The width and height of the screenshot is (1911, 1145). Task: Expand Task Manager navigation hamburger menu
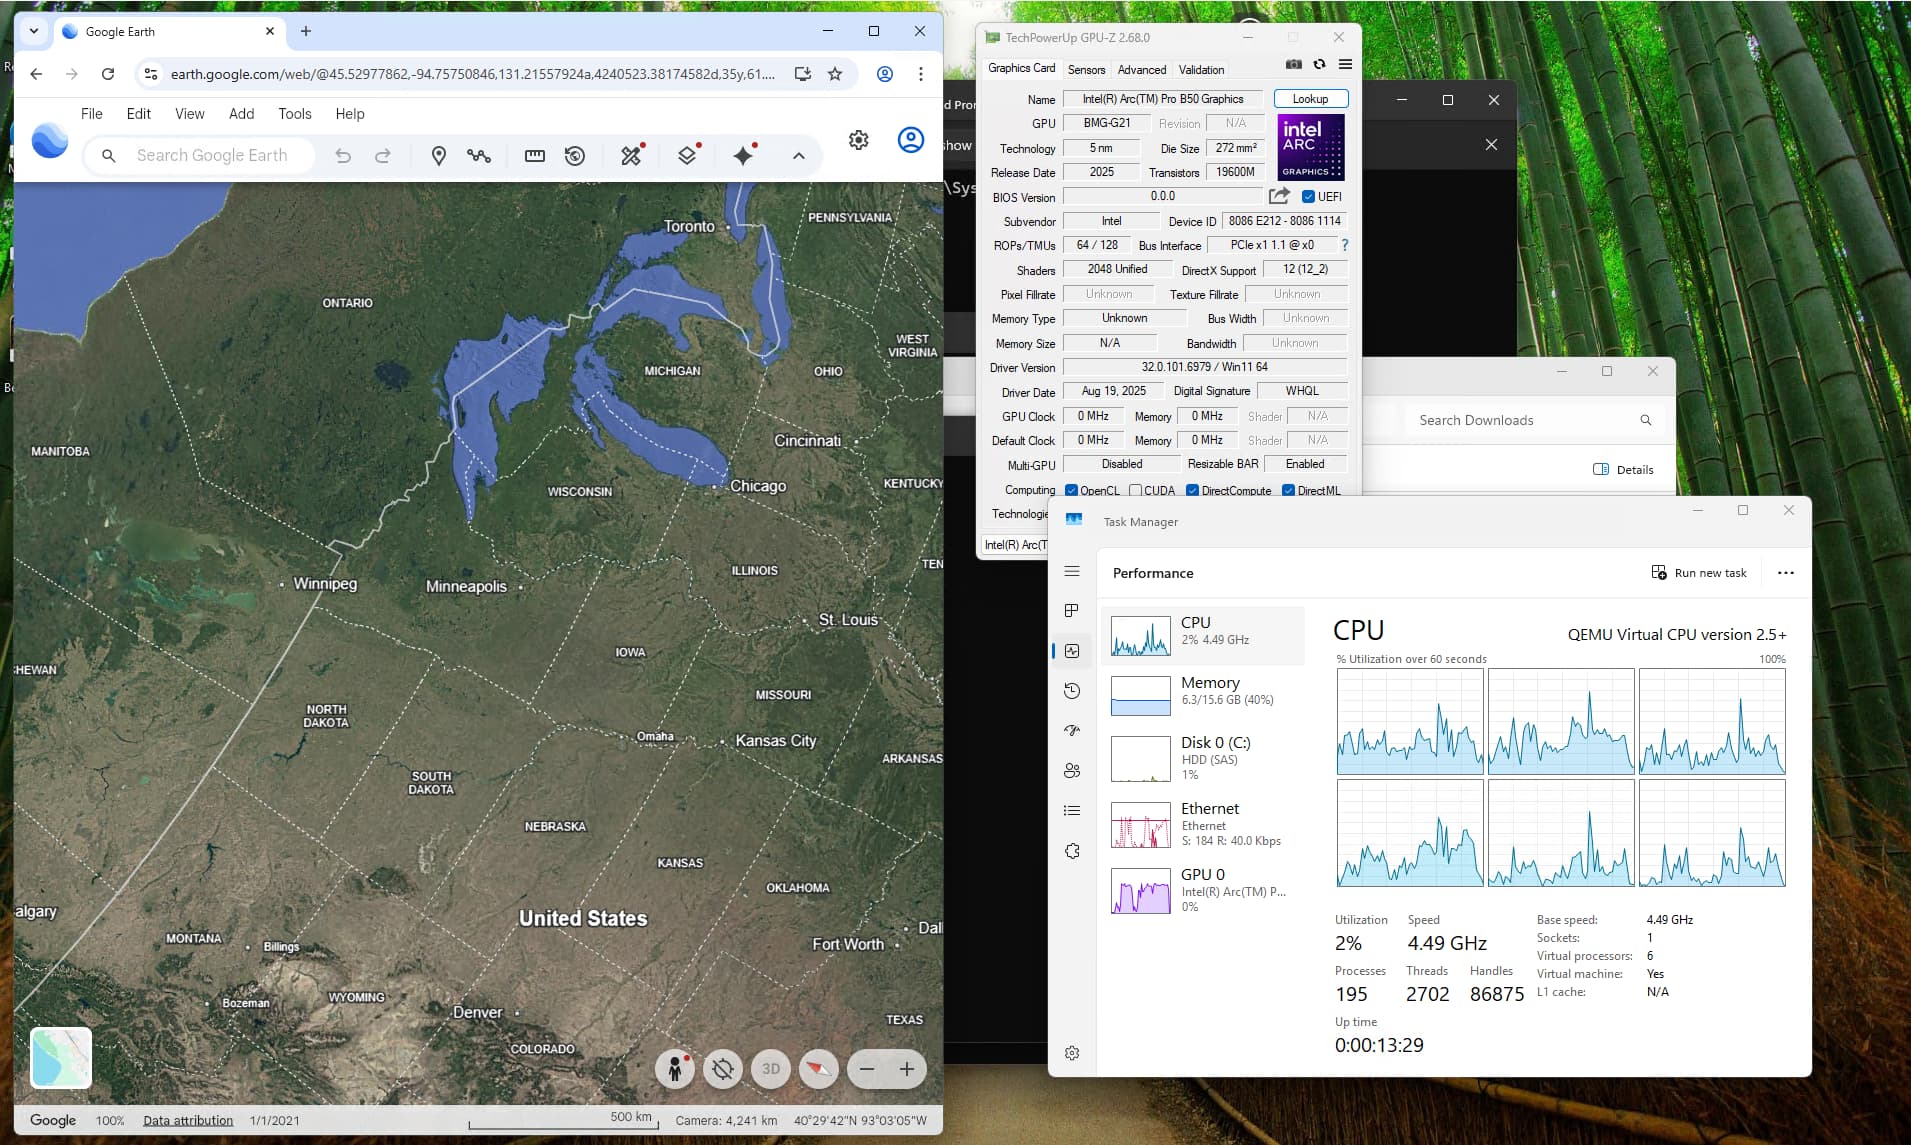click(x=1072, y=571)
